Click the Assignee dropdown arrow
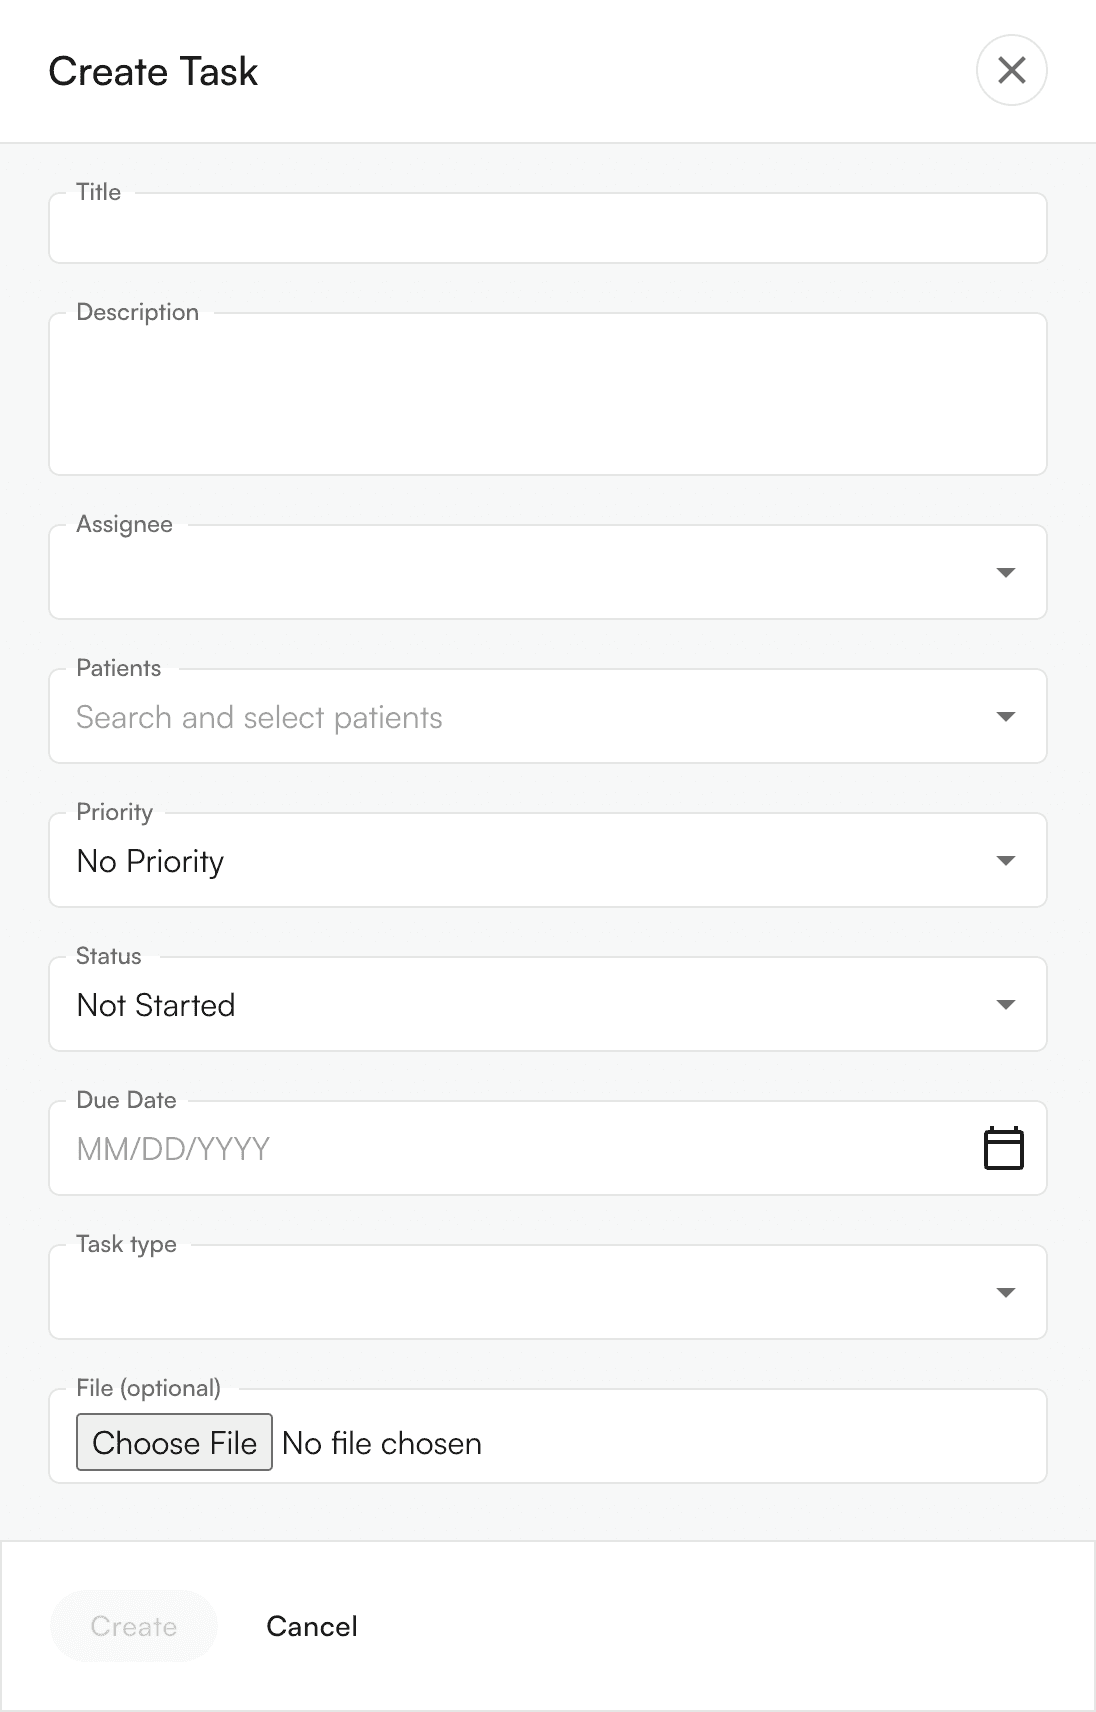The image size is (1096, 1712). pyautogui.click(x=1005, y=573)
